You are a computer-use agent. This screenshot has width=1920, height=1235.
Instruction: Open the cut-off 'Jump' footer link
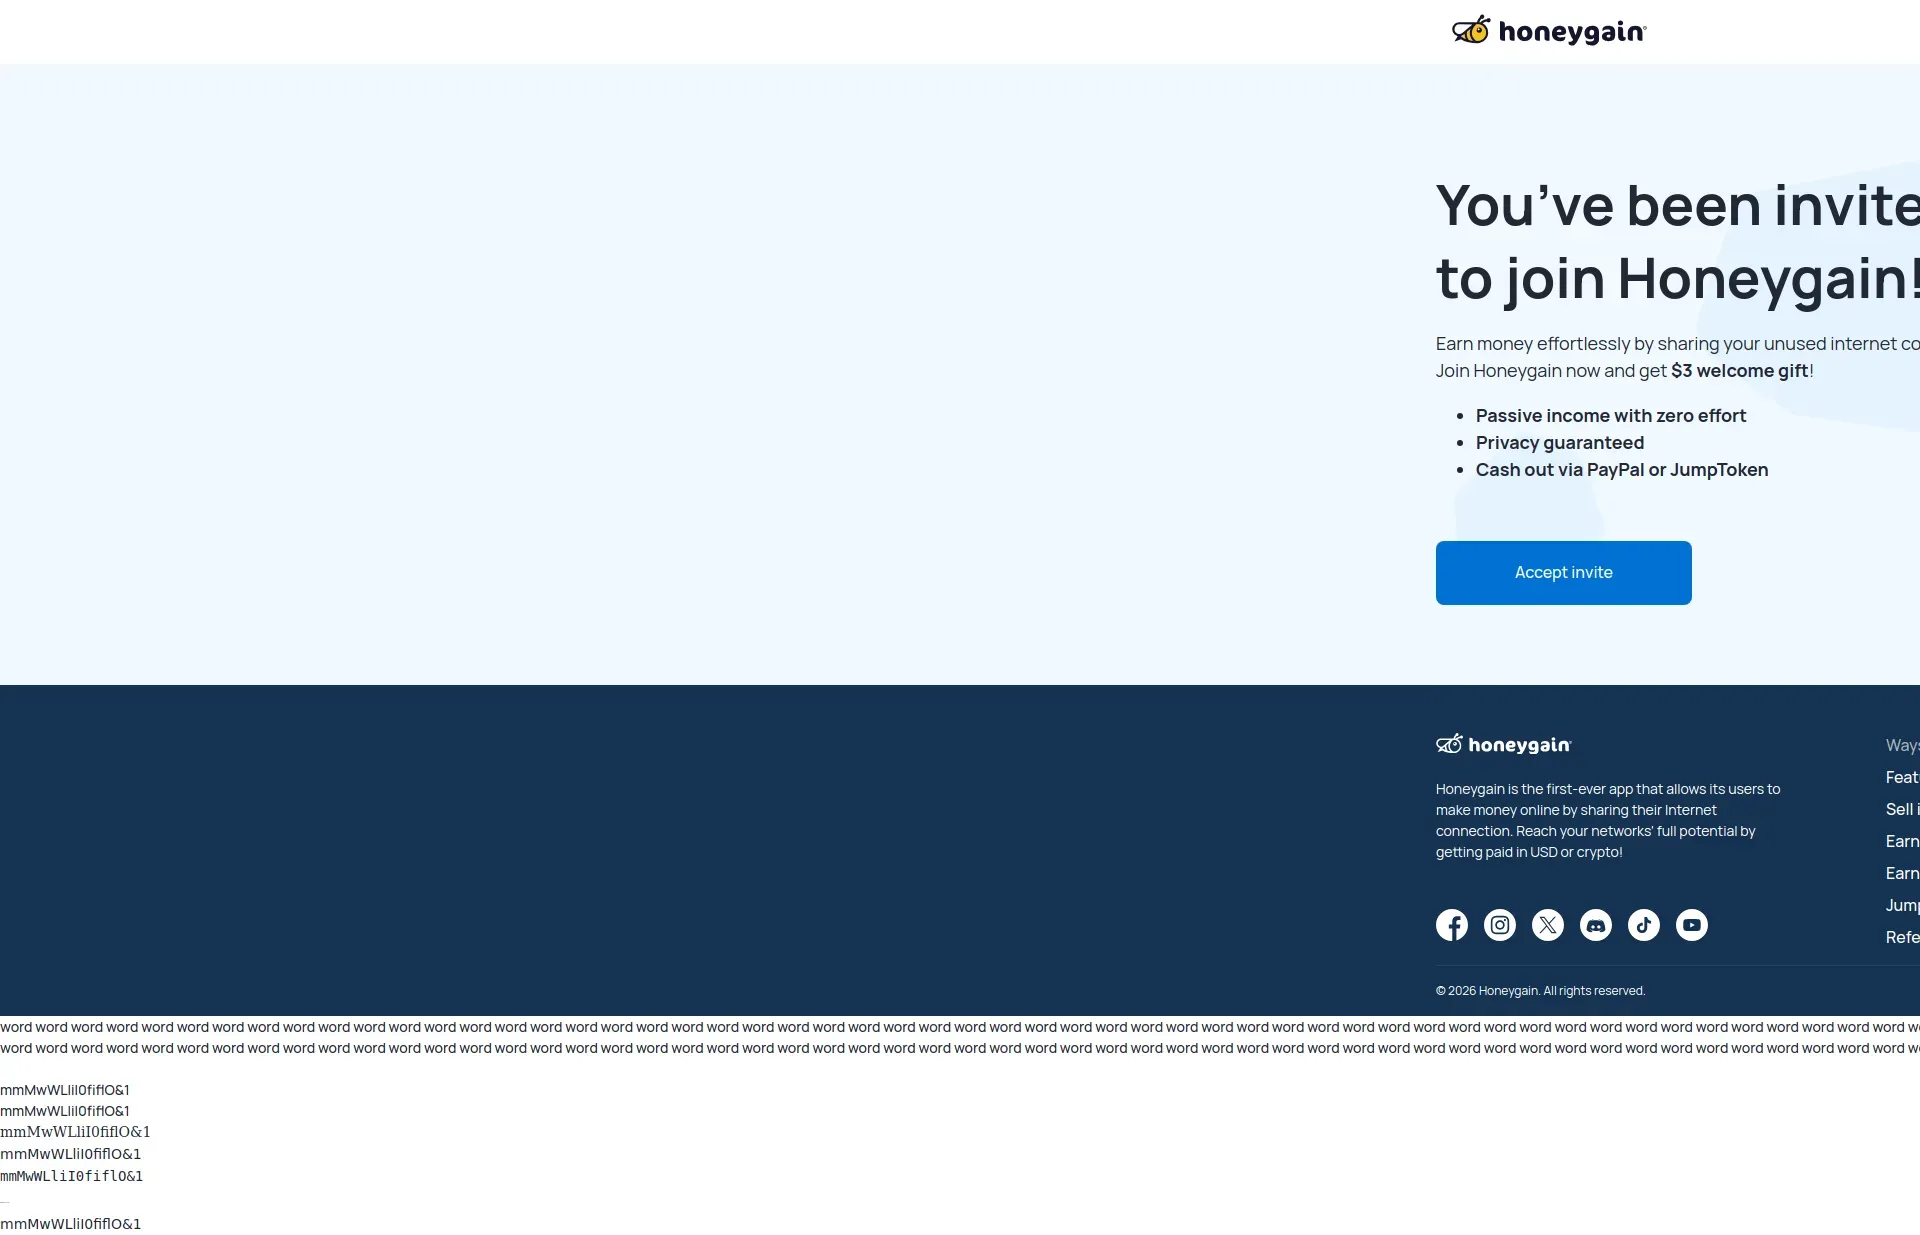click(1902, 905)
